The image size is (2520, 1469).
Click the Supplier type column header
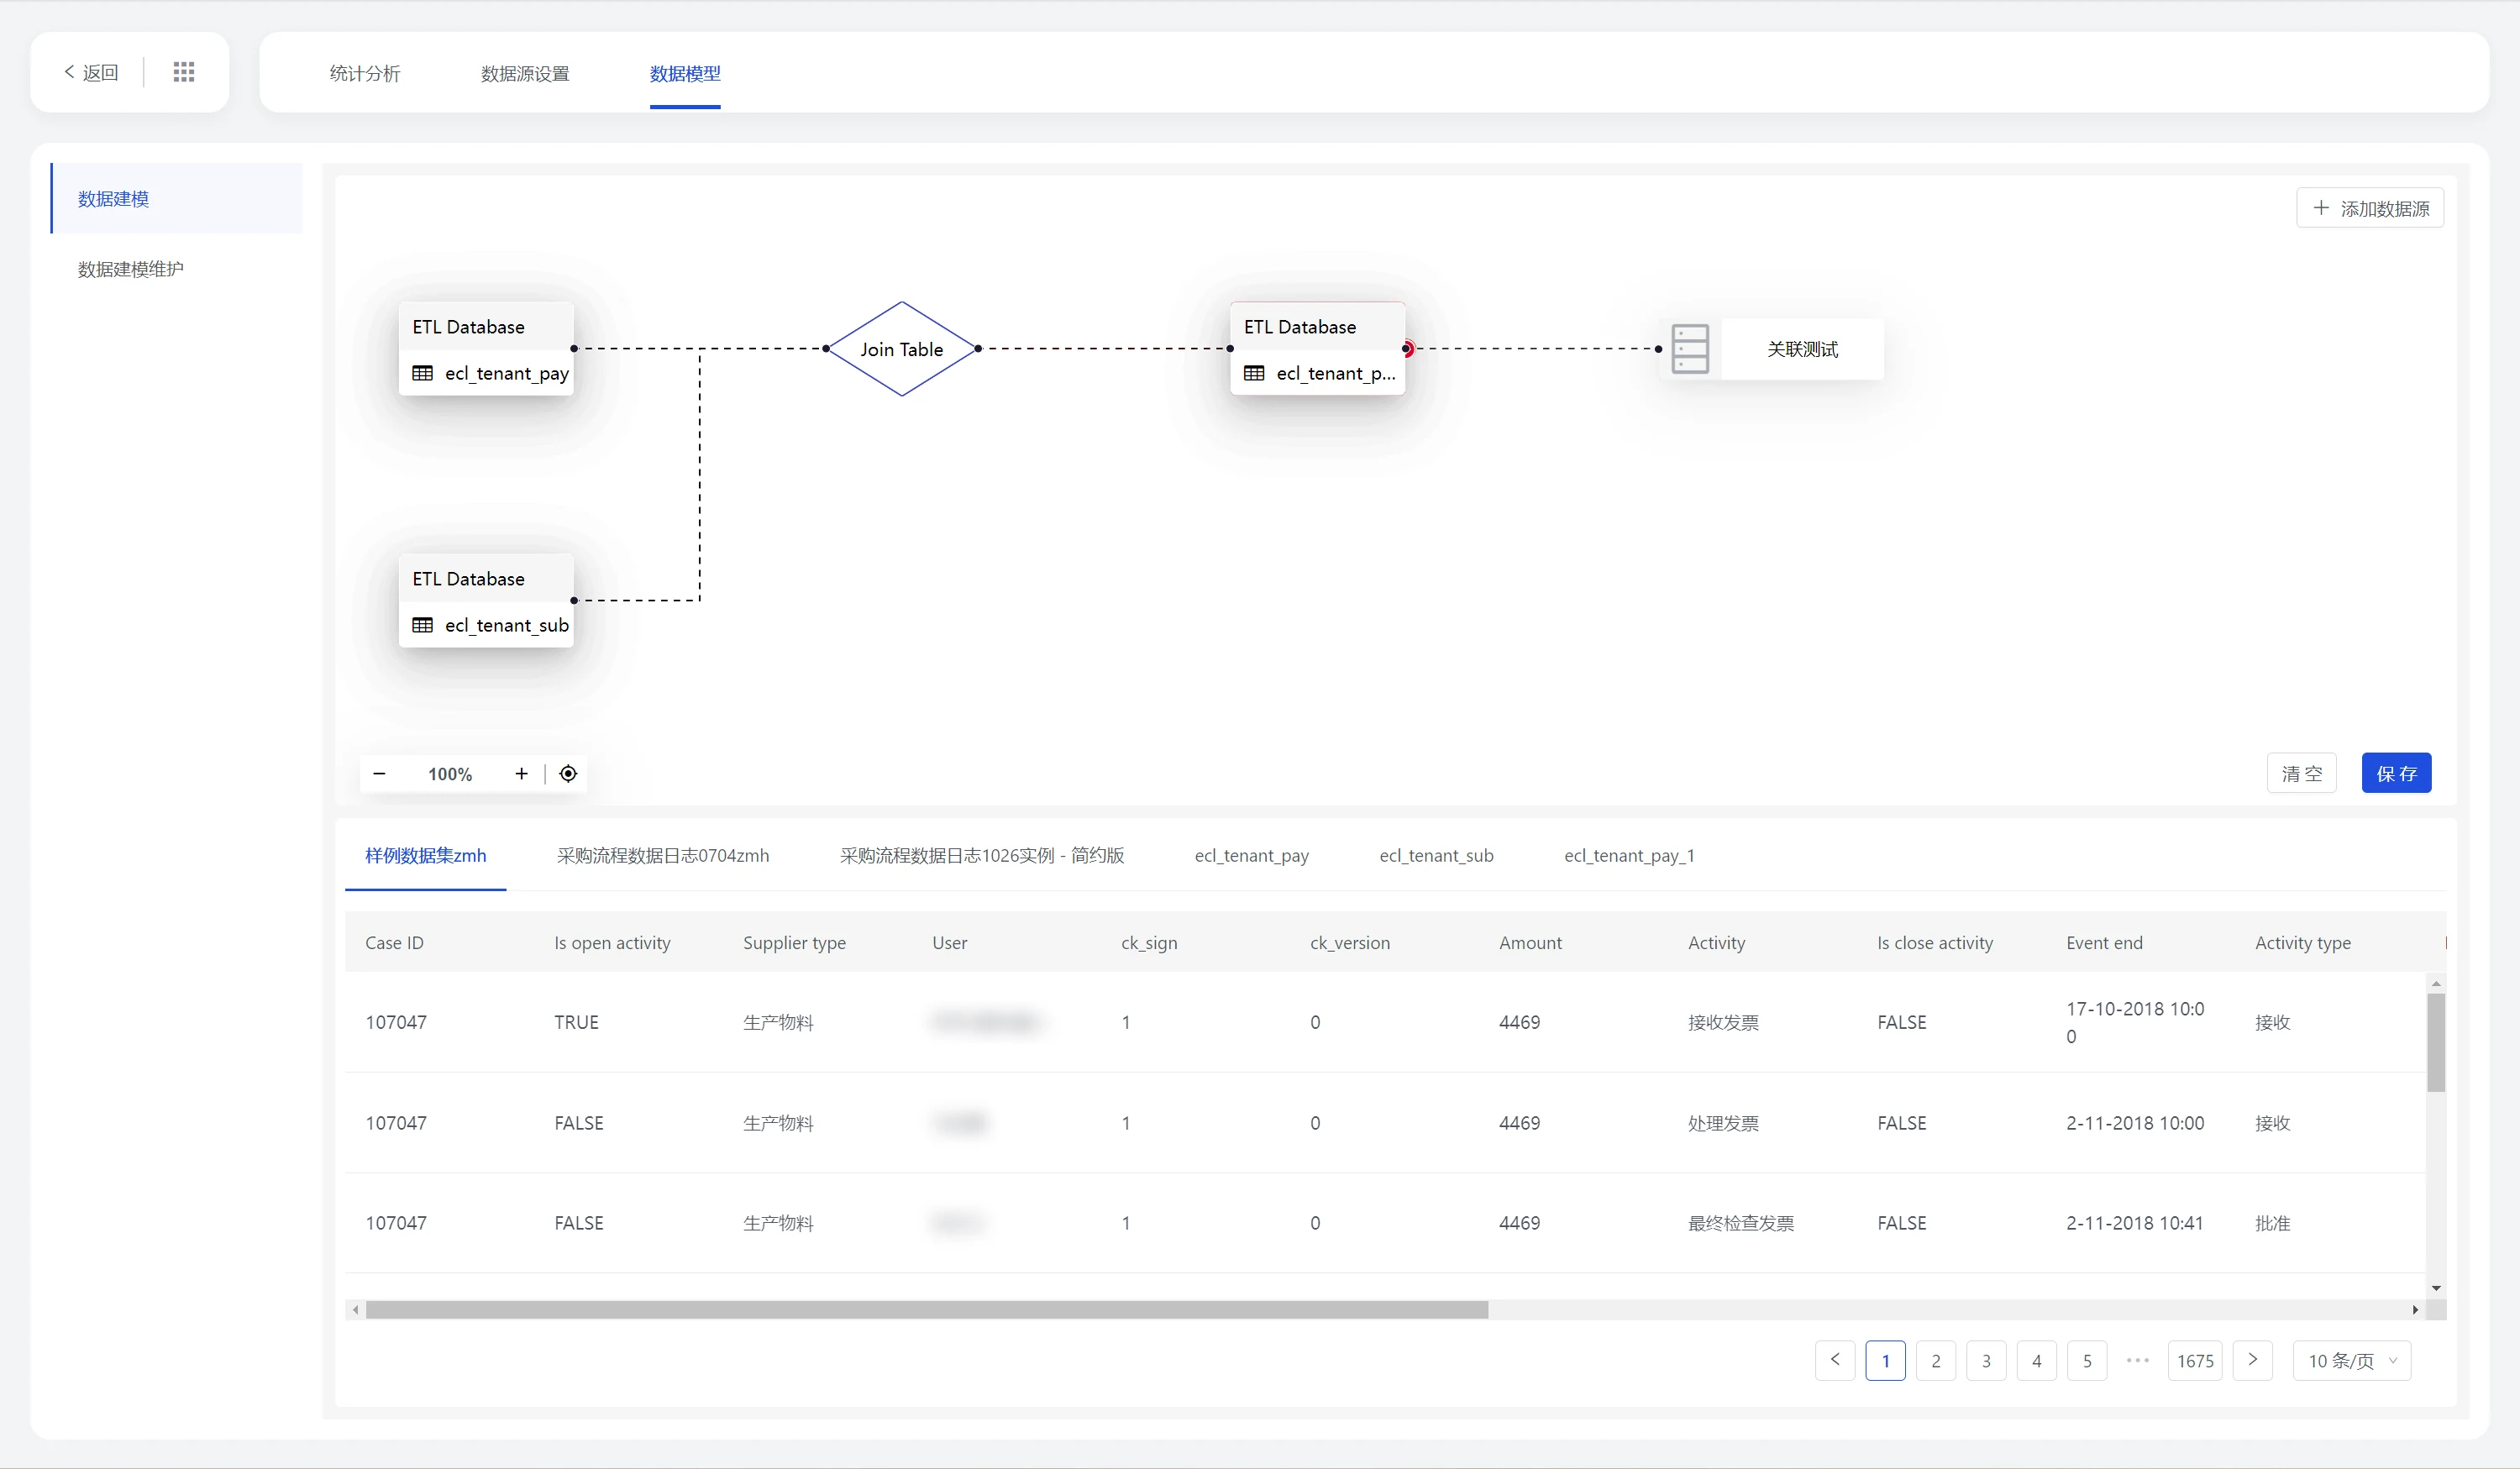pos(794,942)
